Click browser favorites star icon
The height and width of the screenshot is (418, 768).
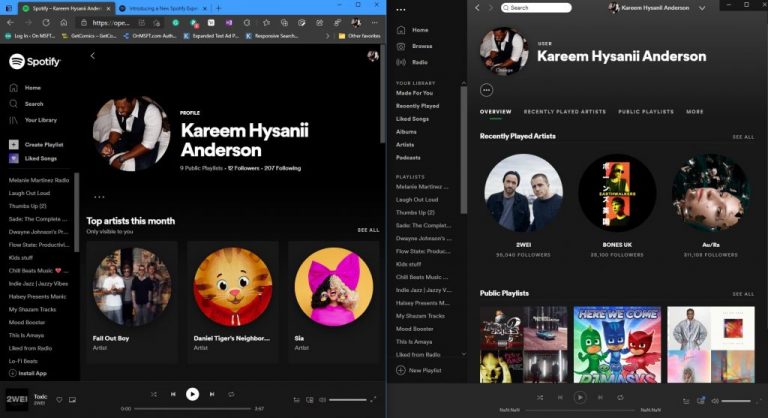(x=266, y=23)
